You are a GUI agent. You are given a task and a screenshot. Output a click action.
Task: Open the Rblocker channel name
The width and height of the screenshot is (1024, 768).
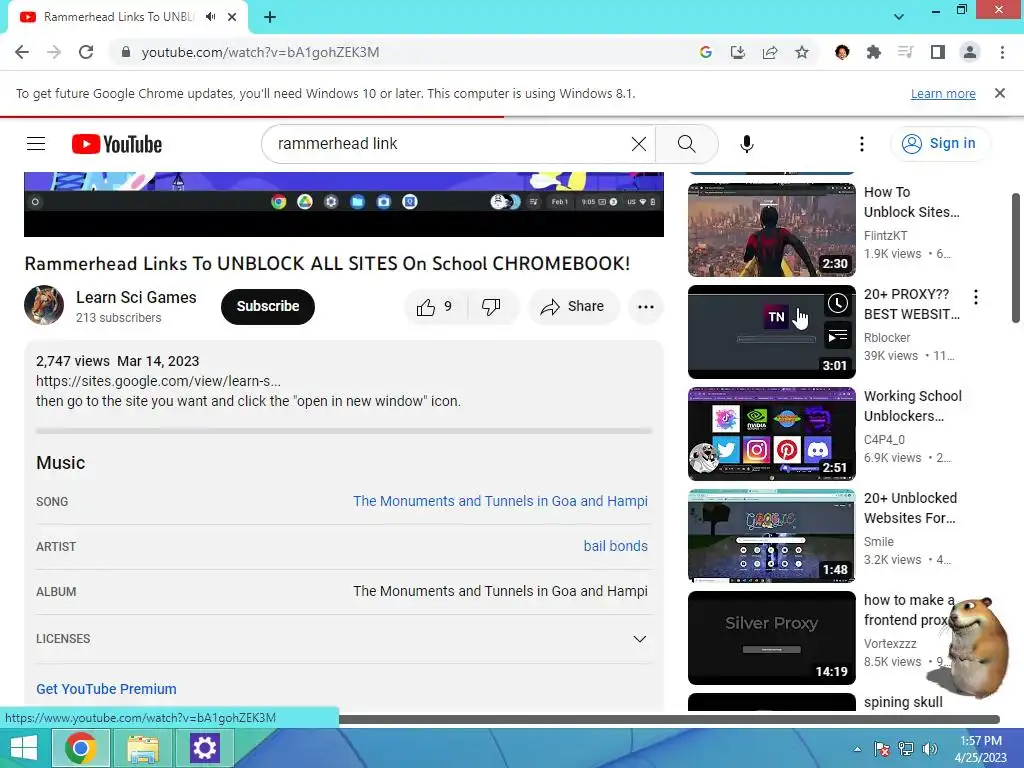887,338
